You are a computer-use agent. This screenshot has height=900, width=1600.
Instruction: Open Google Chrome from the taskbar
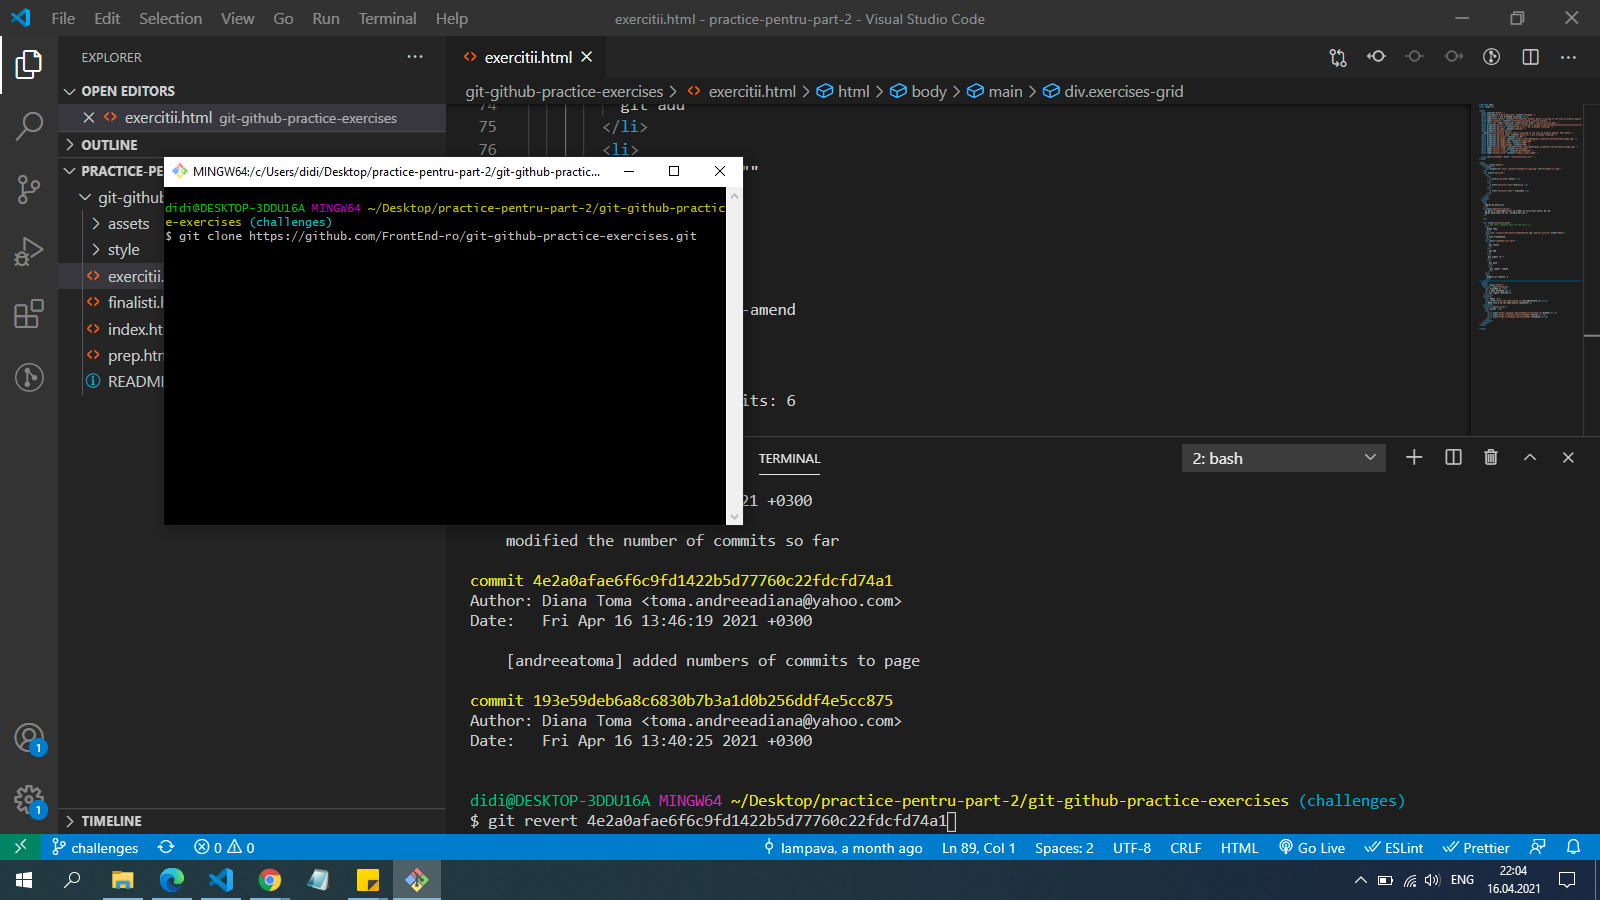click(x=270, y=880)
